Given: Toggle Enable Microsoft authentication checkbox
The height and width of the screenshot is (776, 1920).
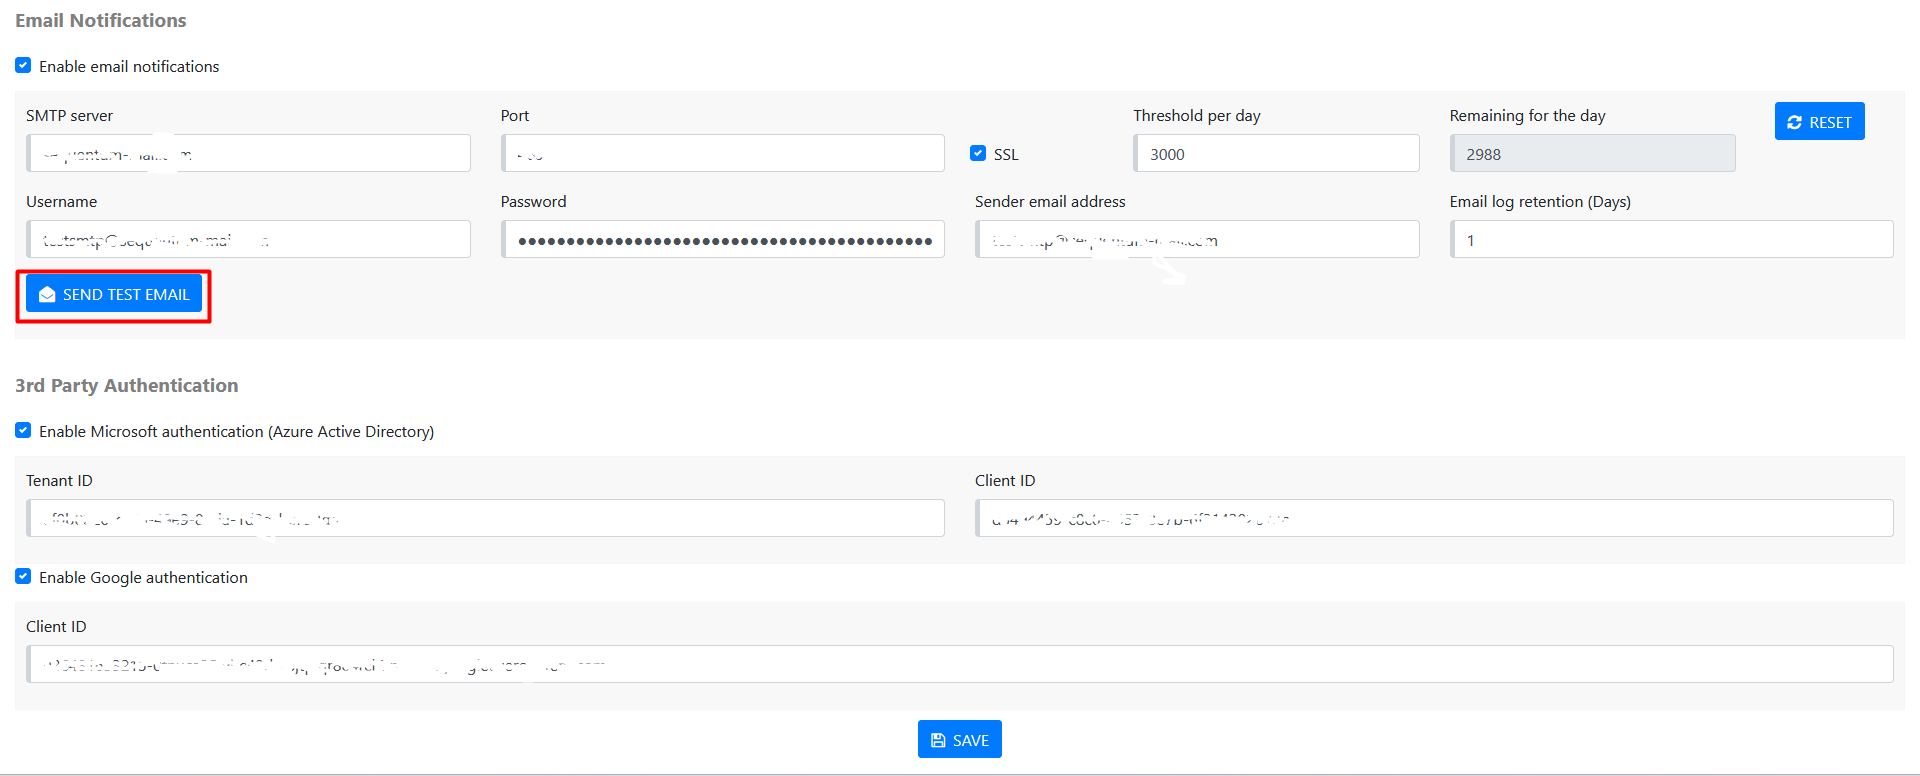Looking at the screenshot, I should (x=23, y=431).
